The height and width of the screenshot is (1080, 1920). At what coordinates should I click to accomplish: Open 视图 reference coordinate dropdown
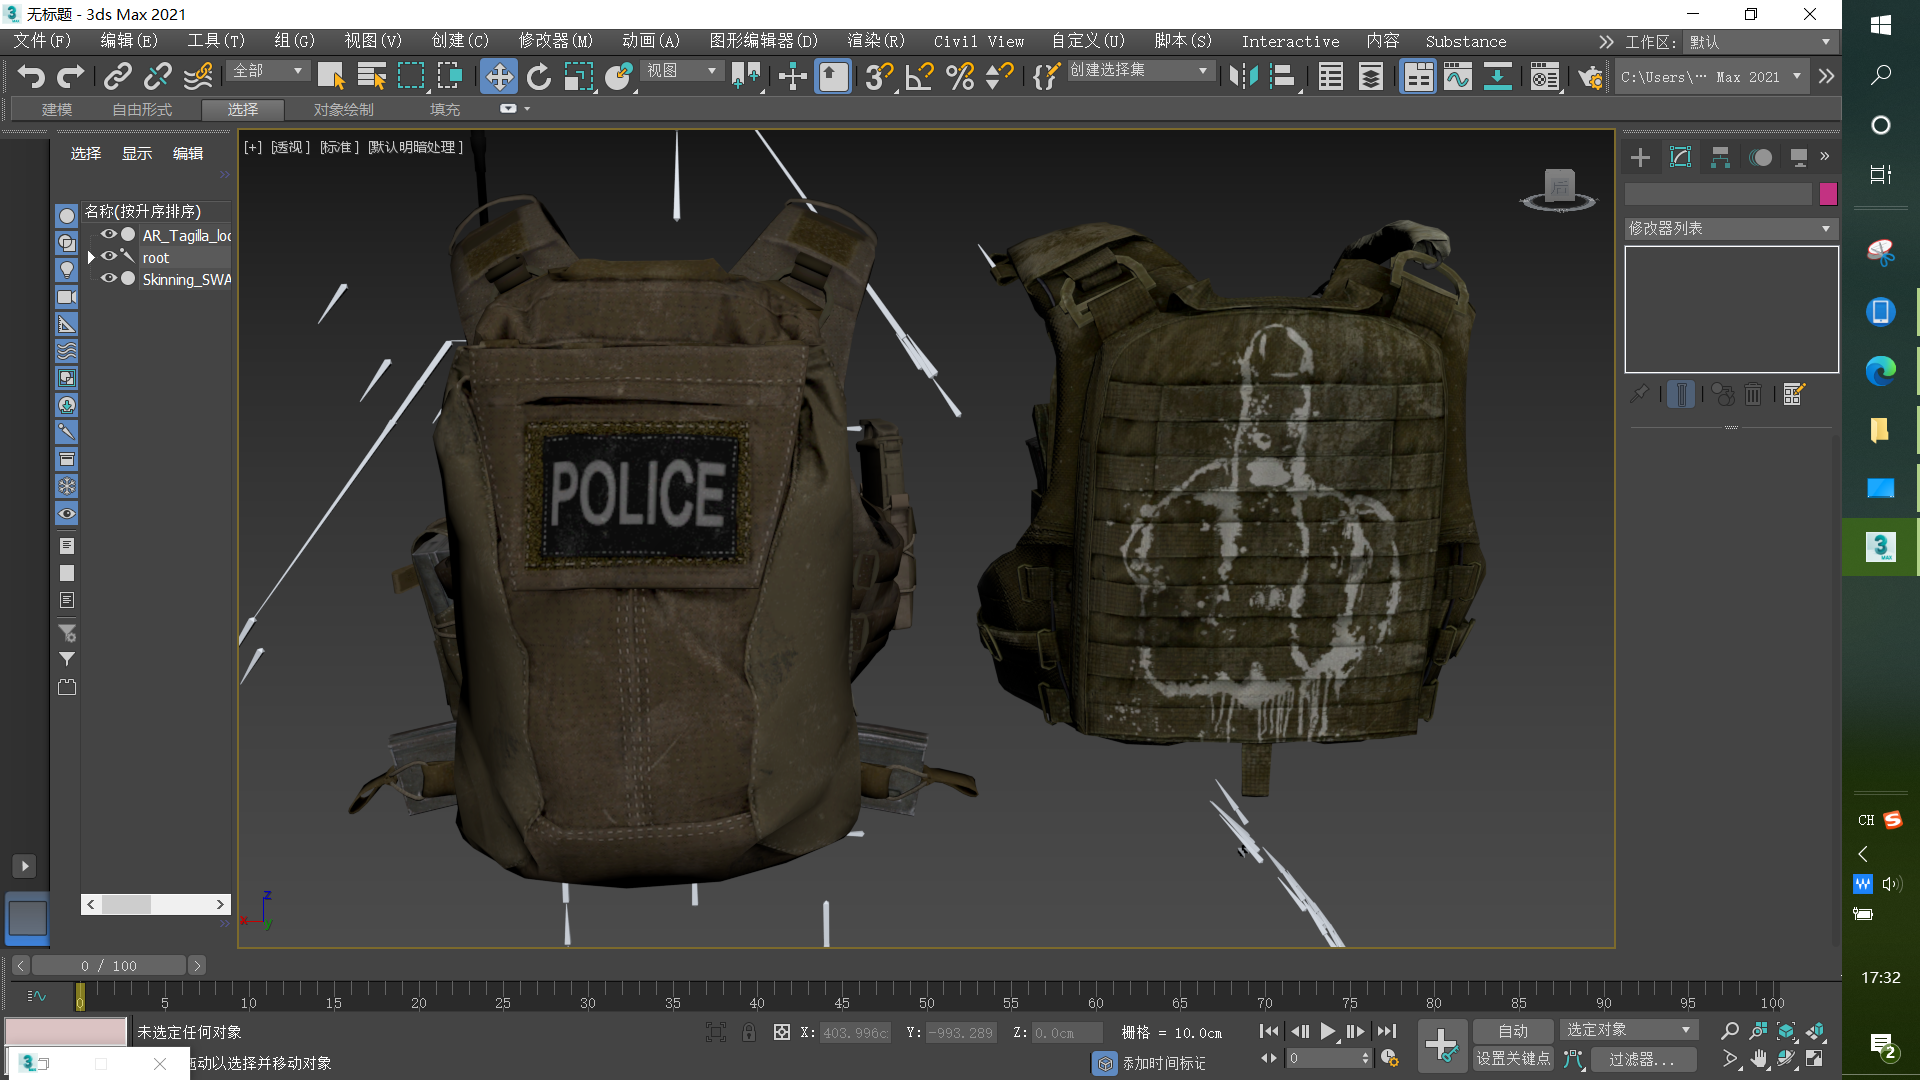click(682, 71)
